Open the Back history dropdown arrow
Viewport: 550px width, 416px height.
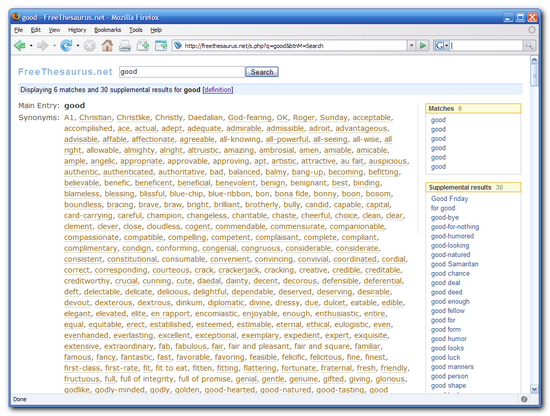coord(31,46)
